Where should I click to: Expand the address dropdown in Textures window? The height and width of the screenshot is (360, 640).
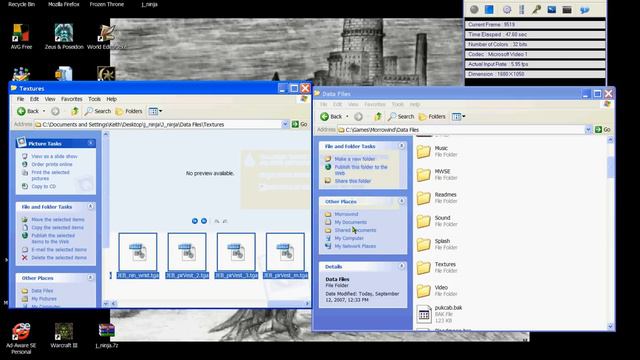click(285, 124)
